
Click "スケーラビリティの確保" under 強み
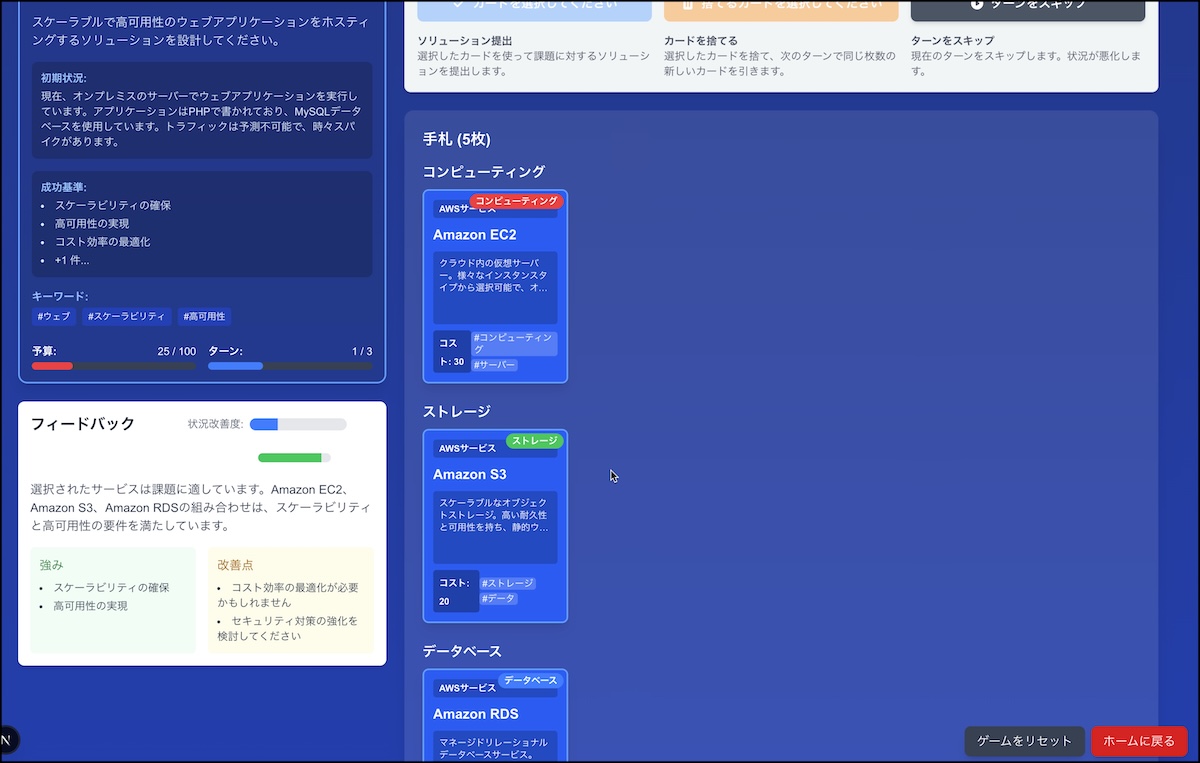(111, 587)
